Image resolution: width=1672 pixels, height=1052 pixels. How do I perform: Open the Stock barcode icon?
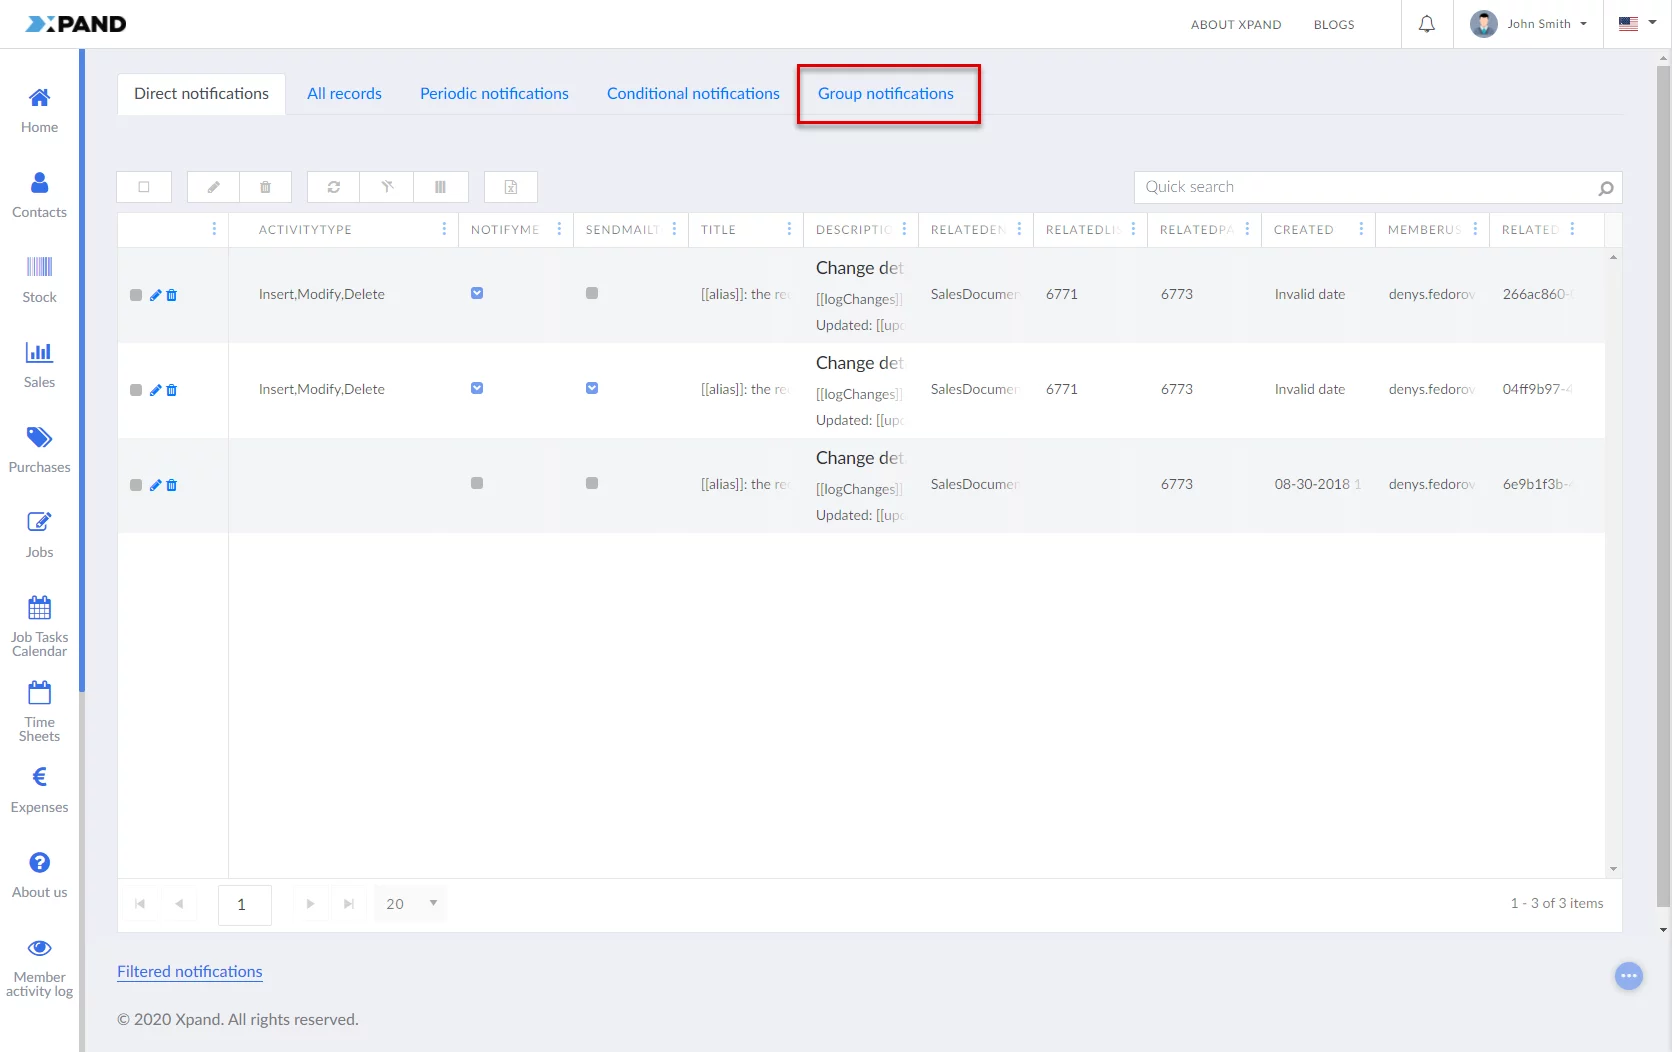39,267
